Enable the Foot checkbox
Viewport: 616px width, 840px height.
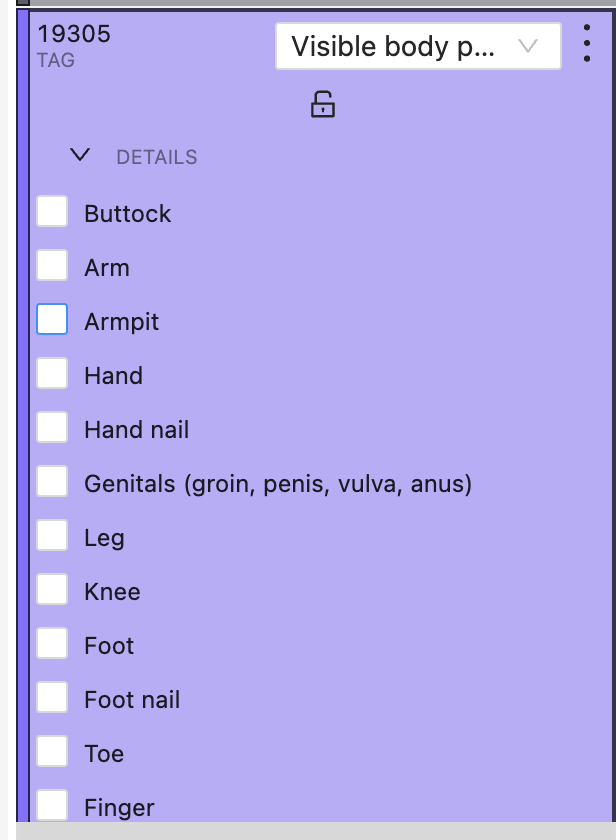click(x=52, y=644)
